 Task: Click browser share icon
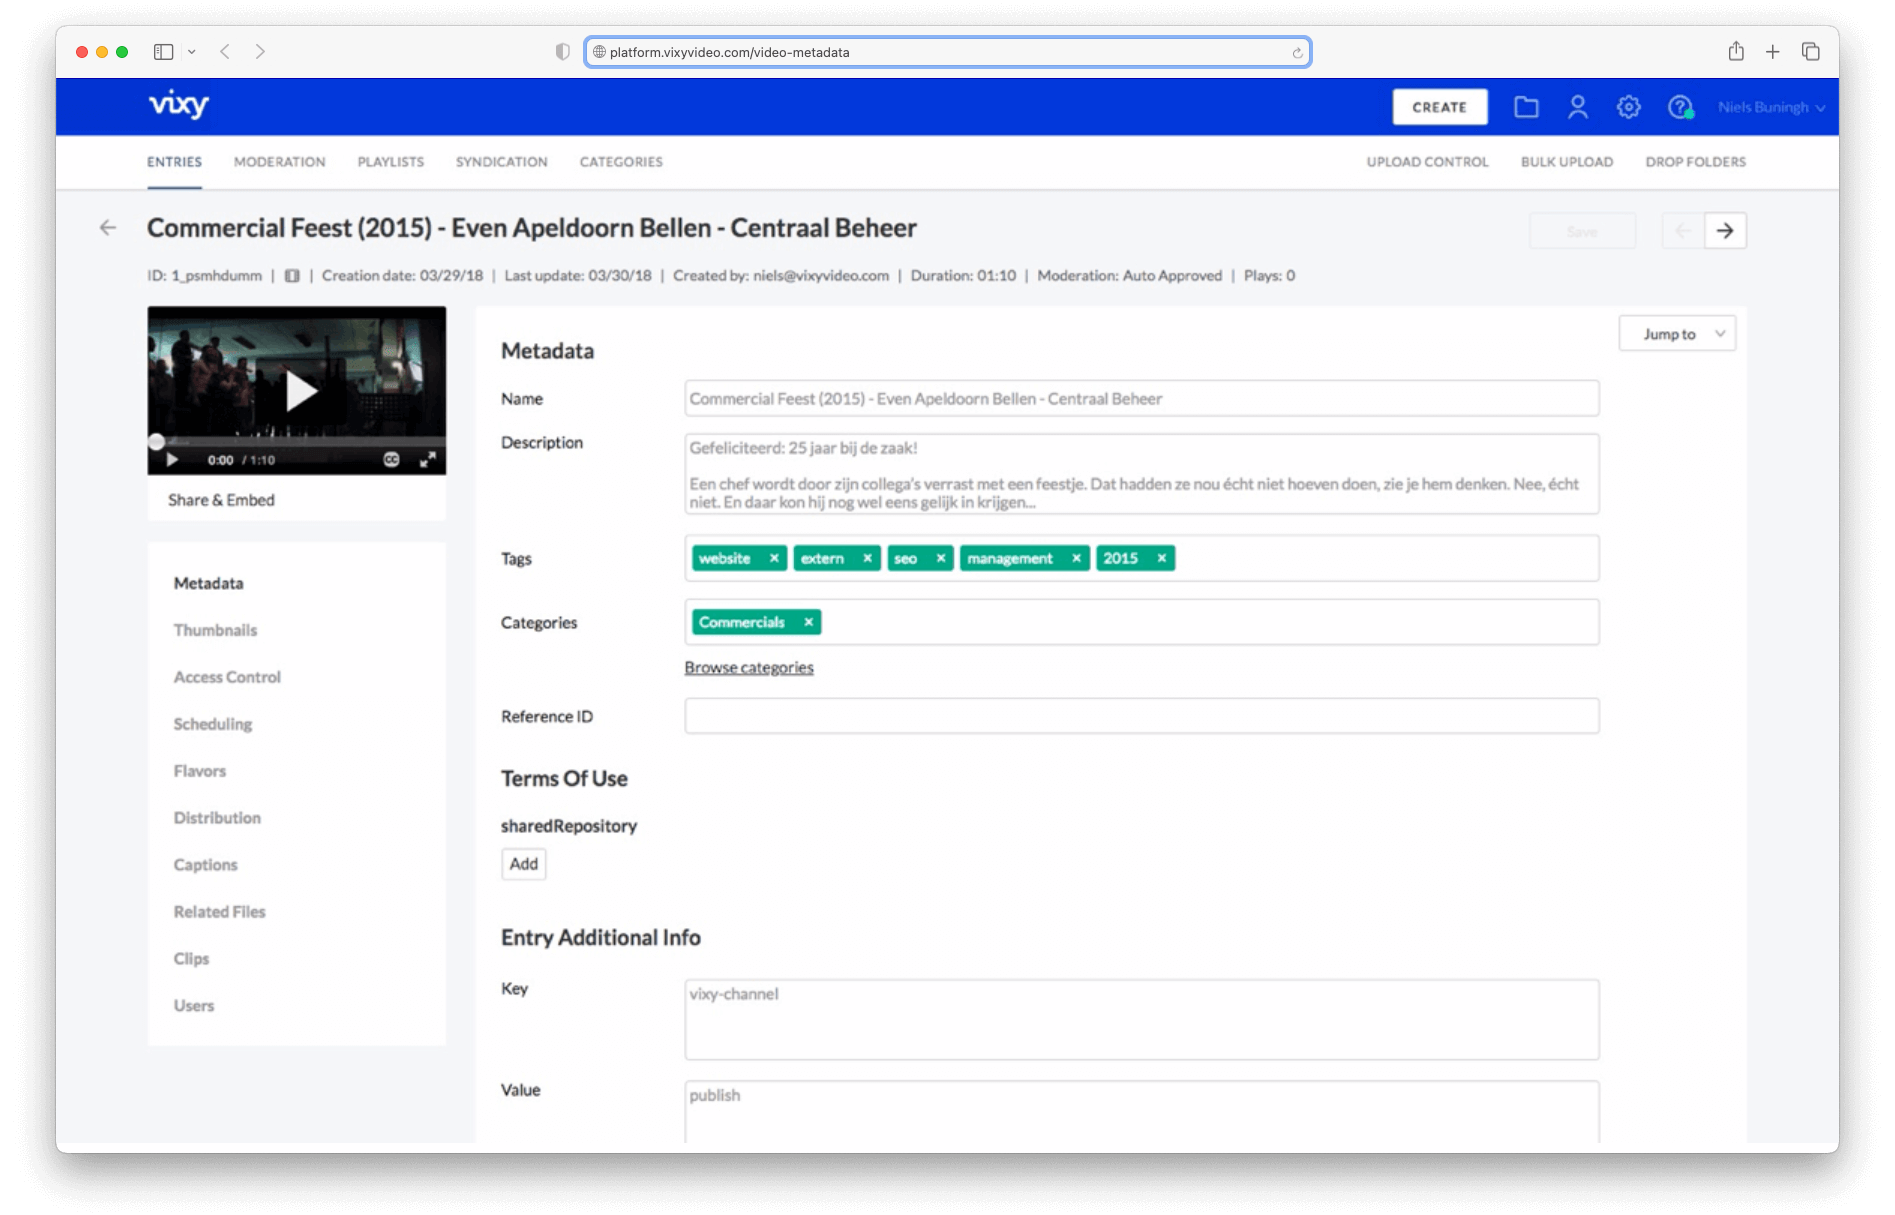[x=1736, y=51]
